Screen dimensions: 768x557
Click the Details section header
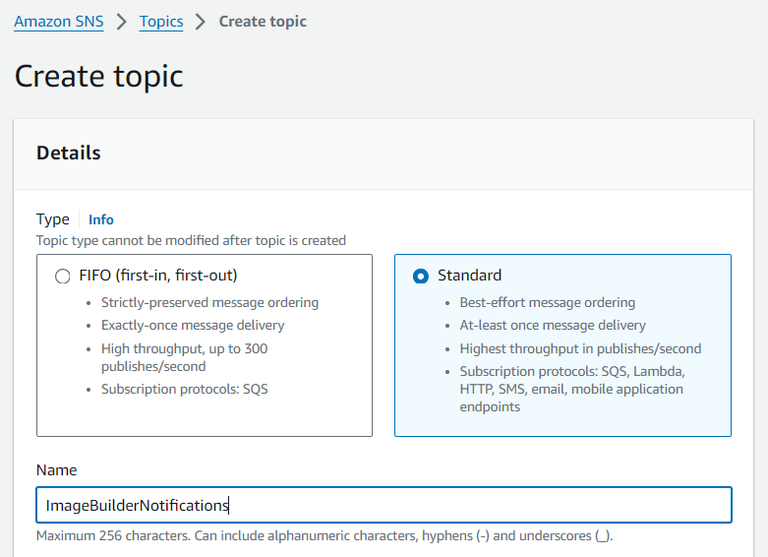click(x=69, y=153)
